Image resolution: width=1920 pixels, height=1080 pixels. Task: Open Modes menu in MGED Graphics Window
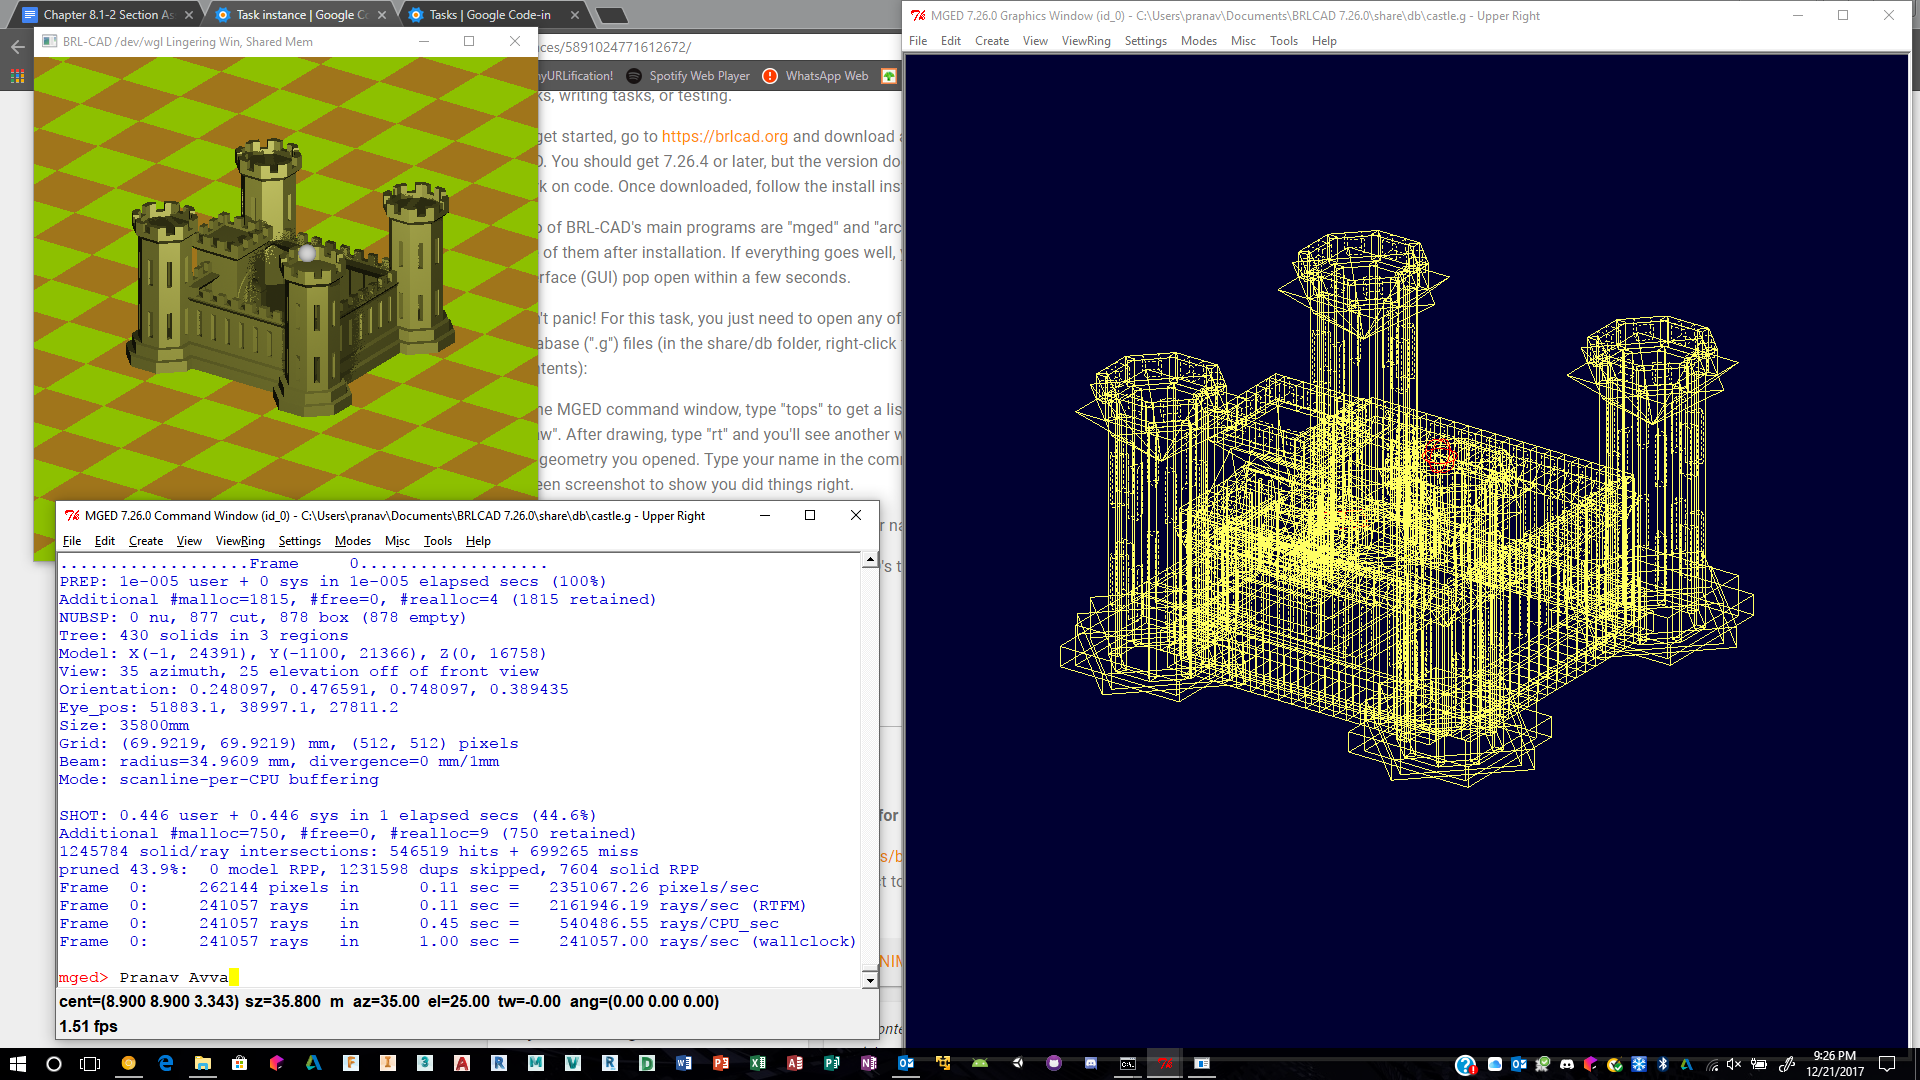point(1199,41)
